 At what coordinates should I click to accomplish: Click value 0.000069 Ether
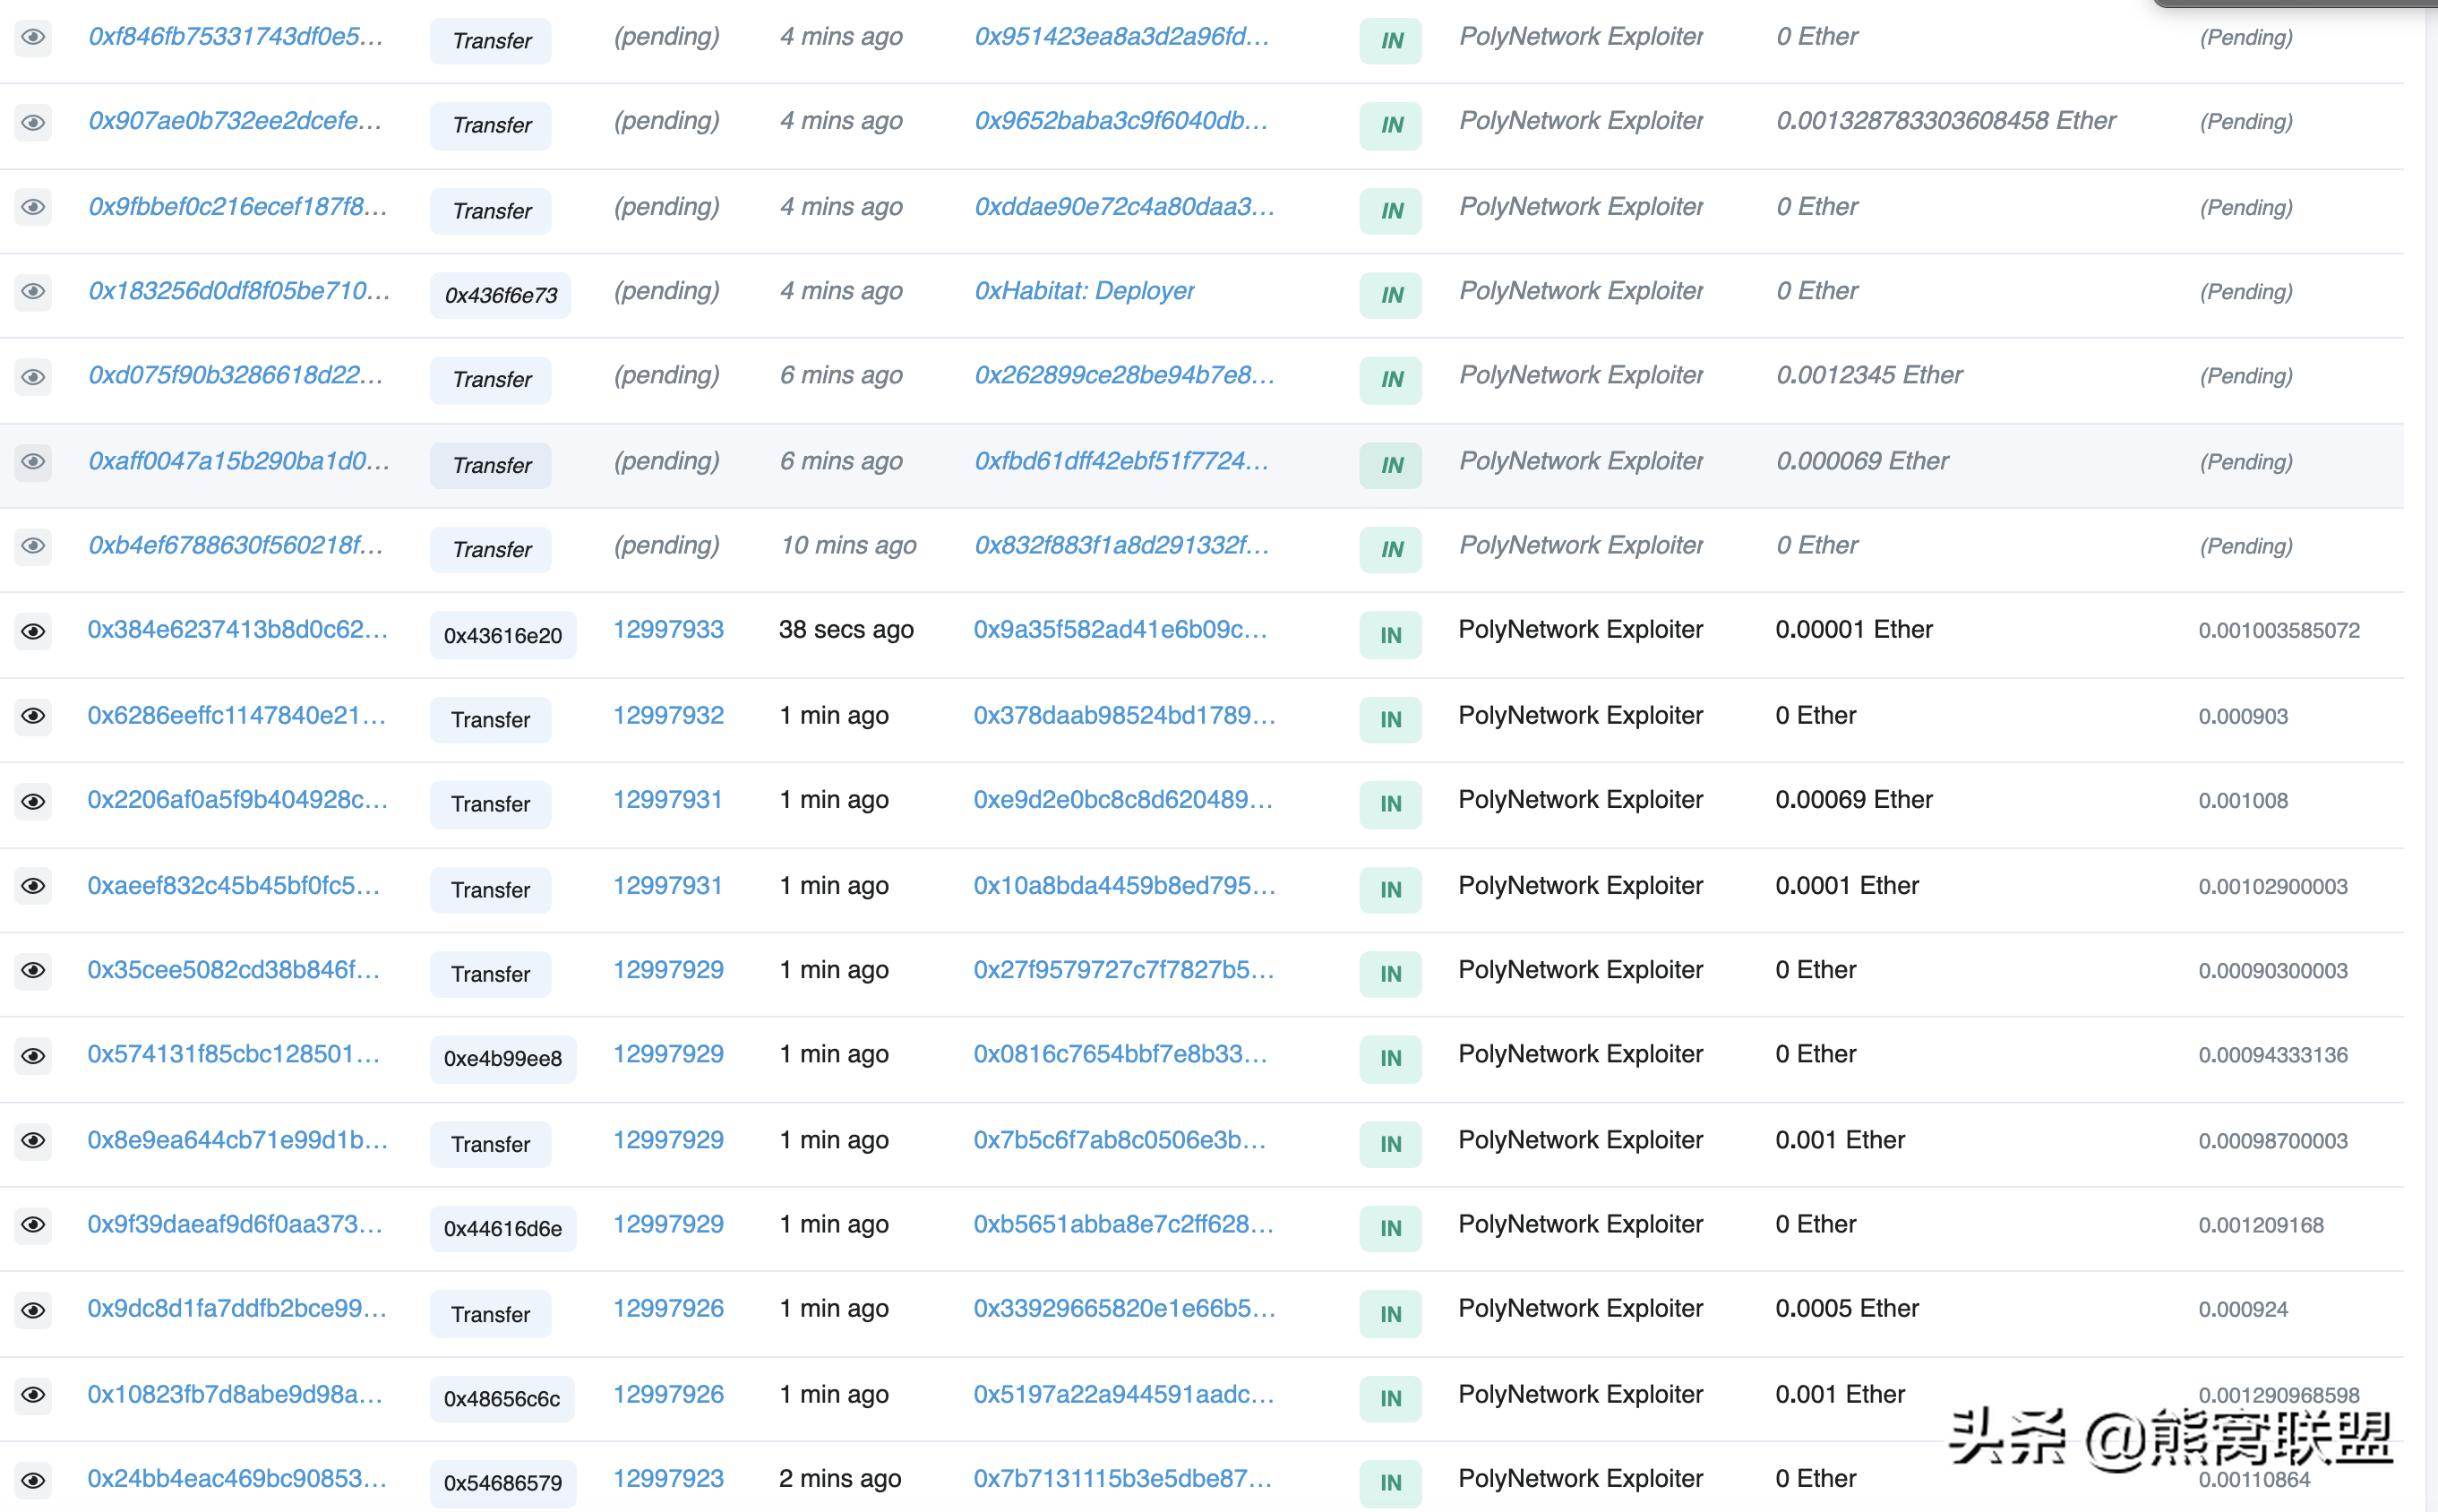(1862, 461)
